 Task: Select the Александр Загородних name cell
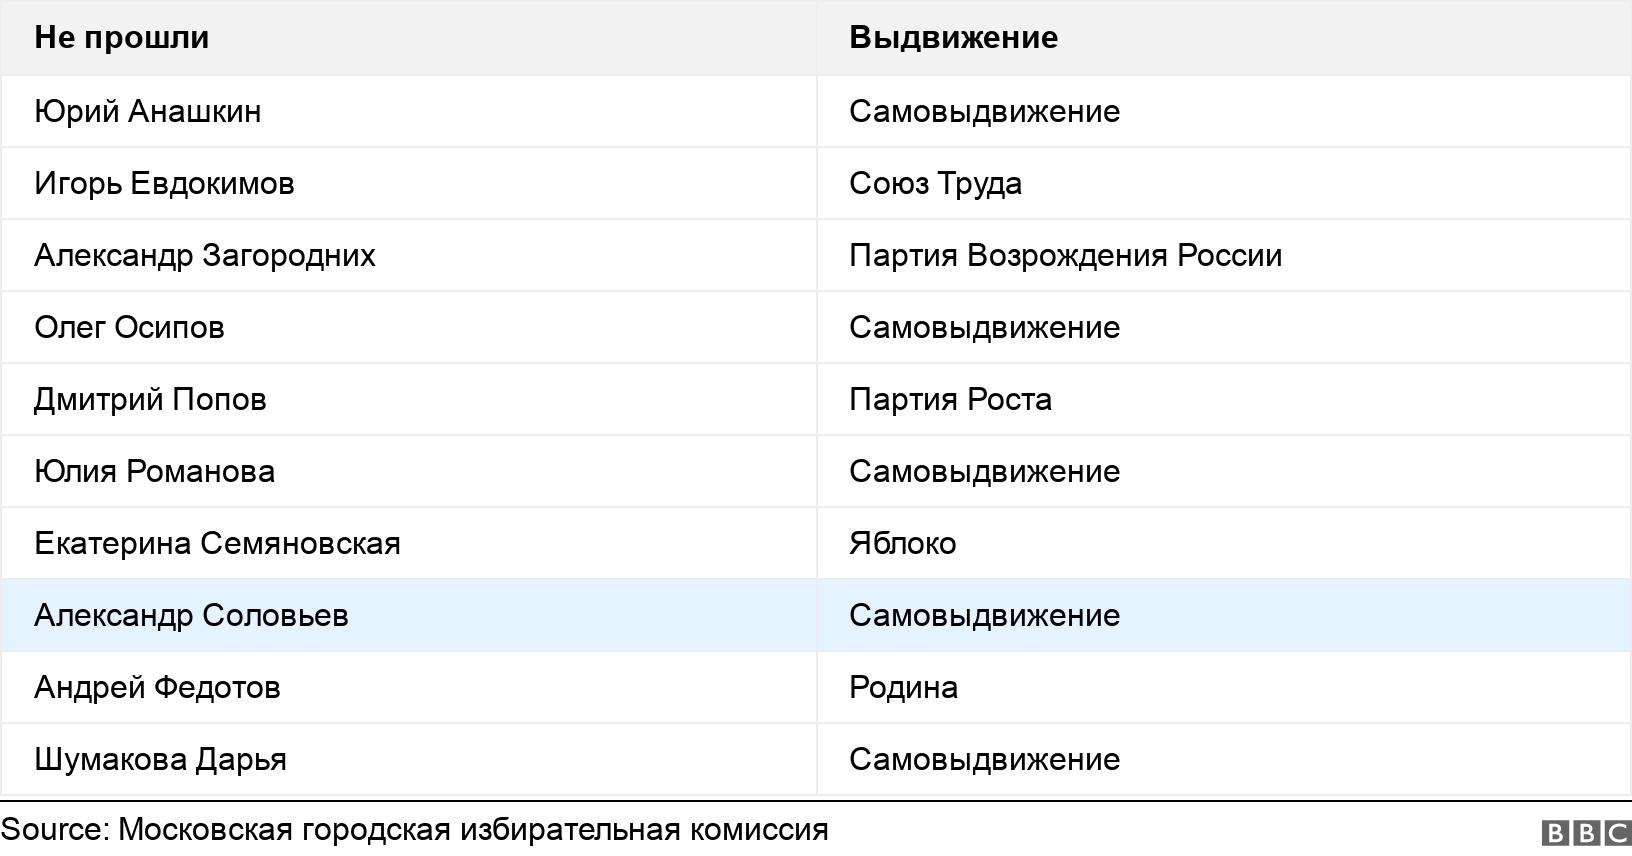(205, 255)
